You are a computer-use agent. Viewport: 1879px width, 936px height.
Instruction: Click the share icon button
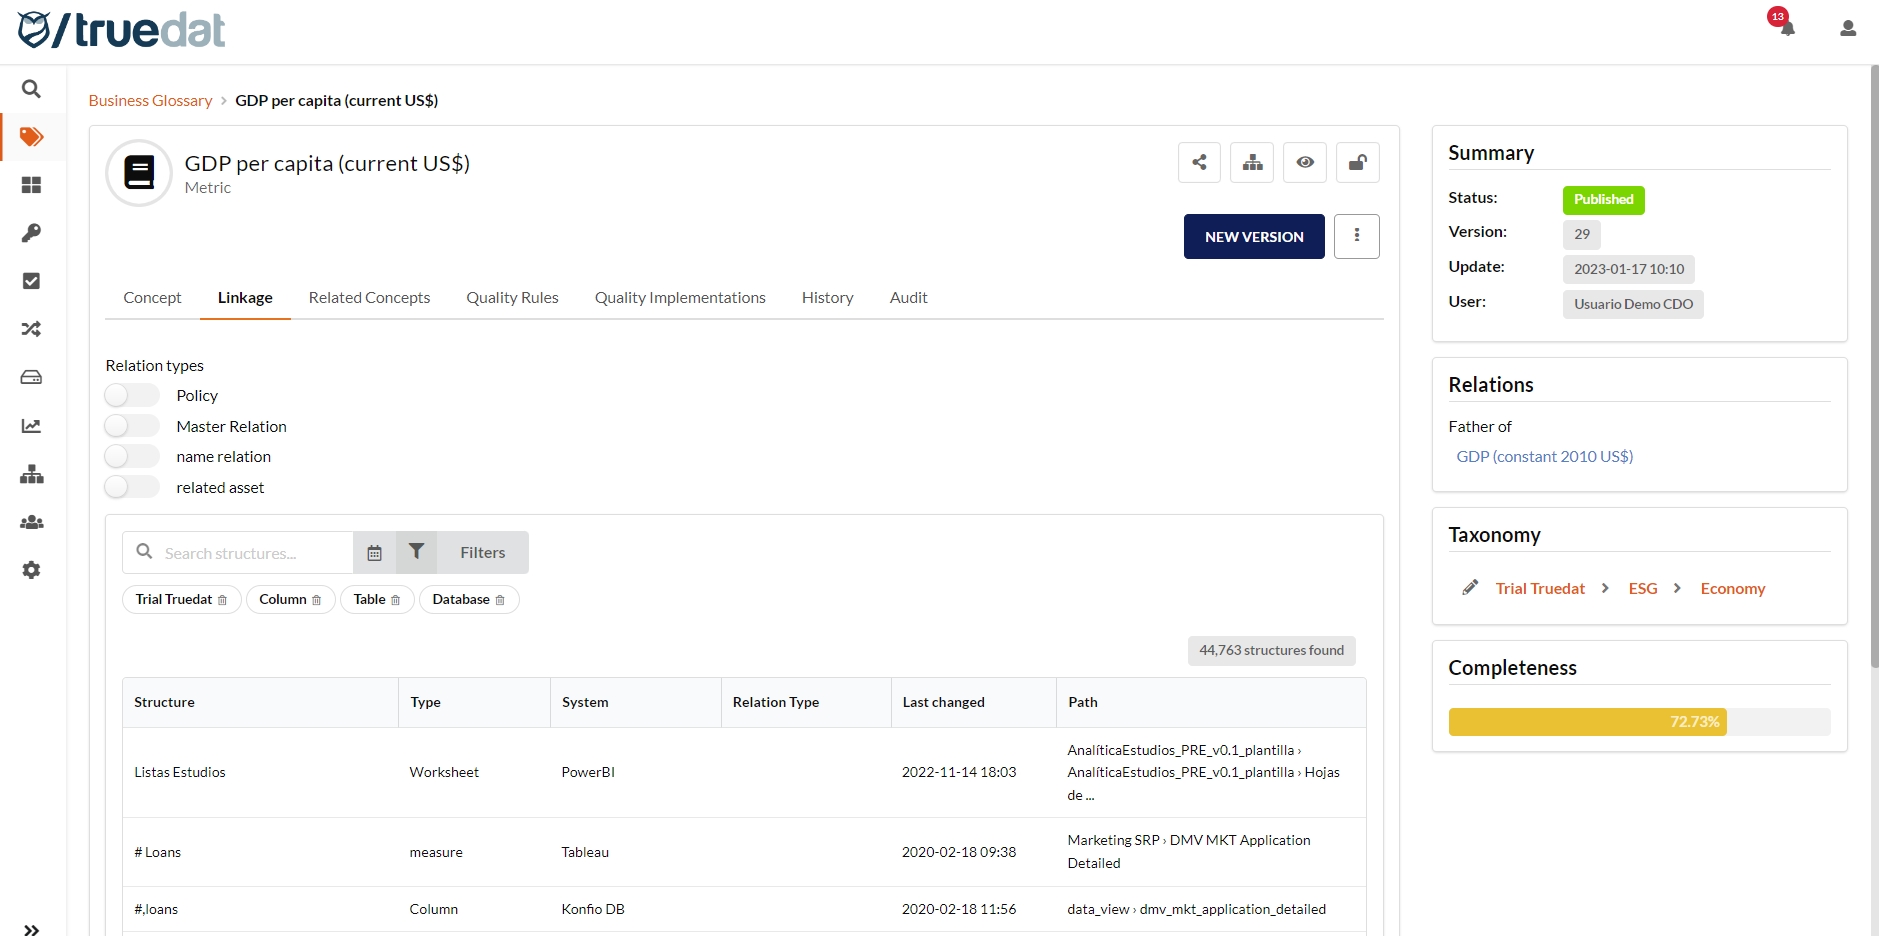click(x=1199, y=162)
